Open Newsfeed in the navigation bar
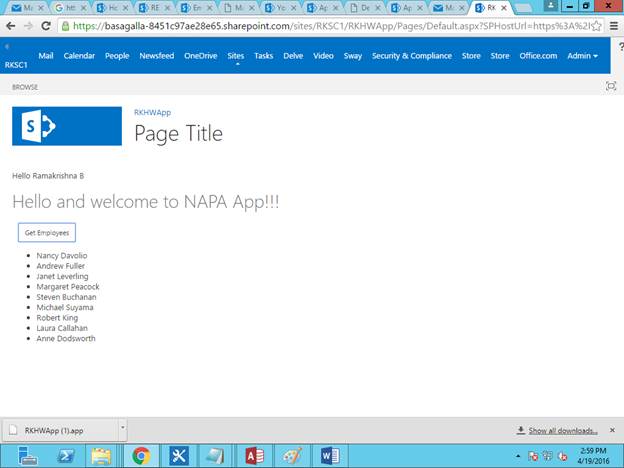The image size is (624, 468). 157,56
